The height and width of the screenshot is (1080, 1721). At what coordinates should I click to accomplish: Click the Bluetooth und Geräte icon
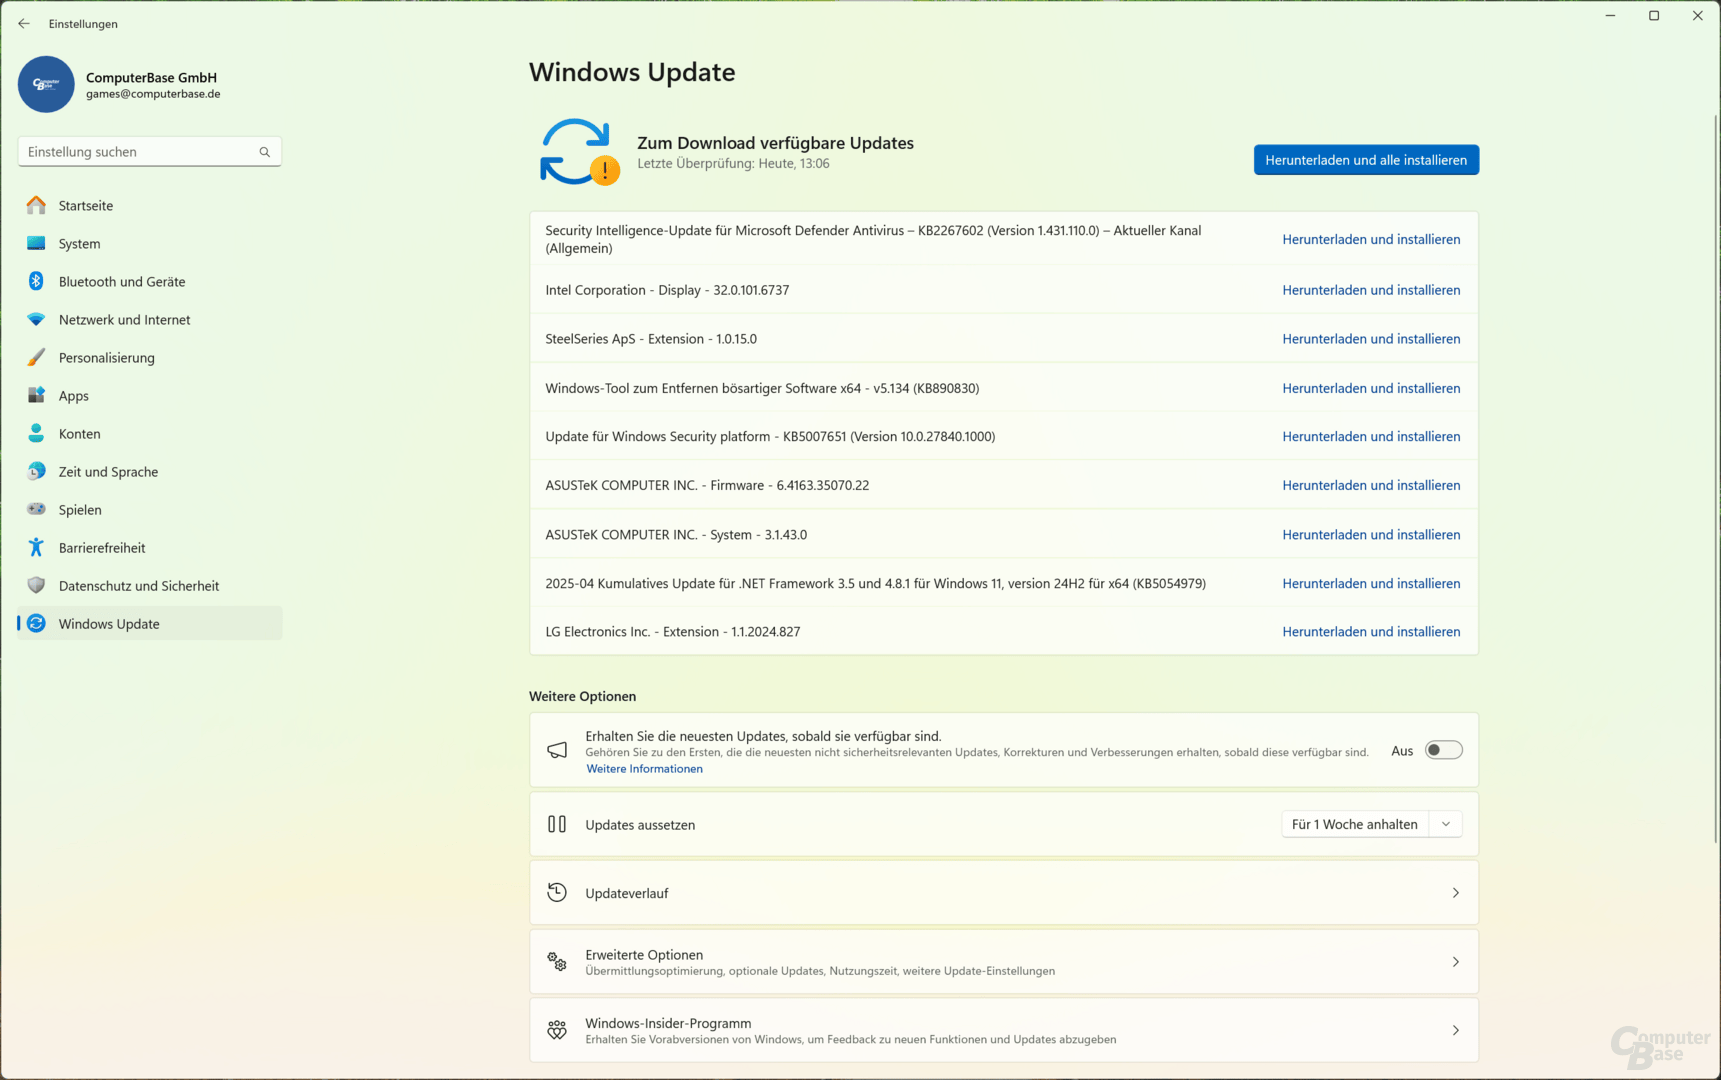click(36, 281)
